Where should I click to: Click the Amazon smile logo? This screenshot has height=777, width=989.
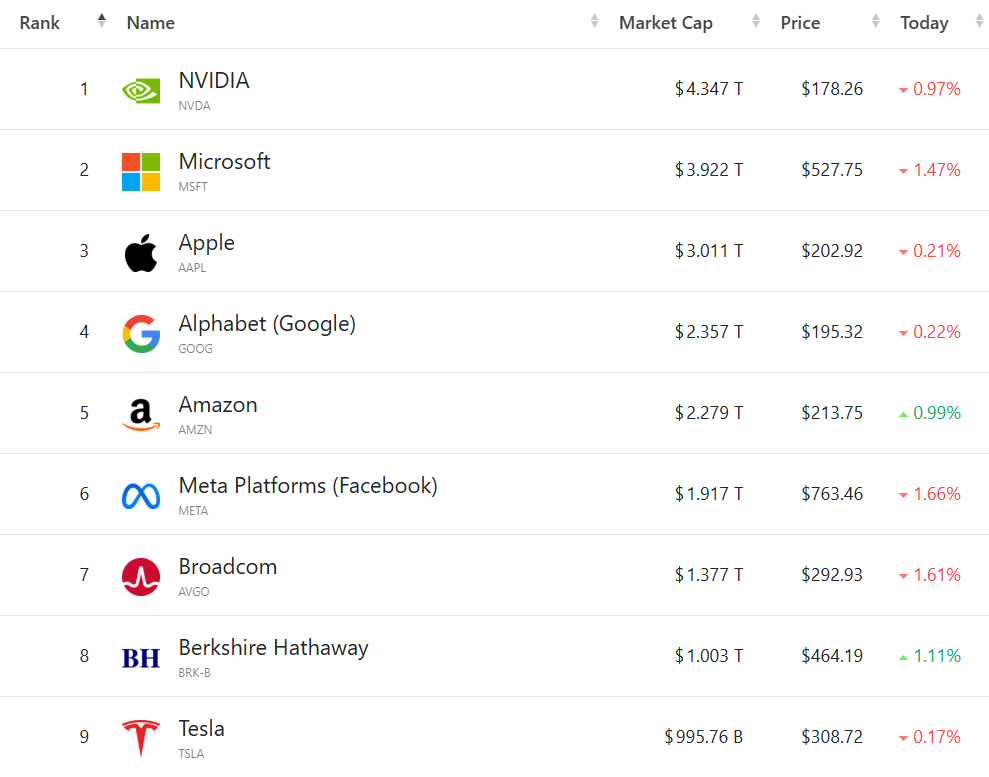point(141,414)
